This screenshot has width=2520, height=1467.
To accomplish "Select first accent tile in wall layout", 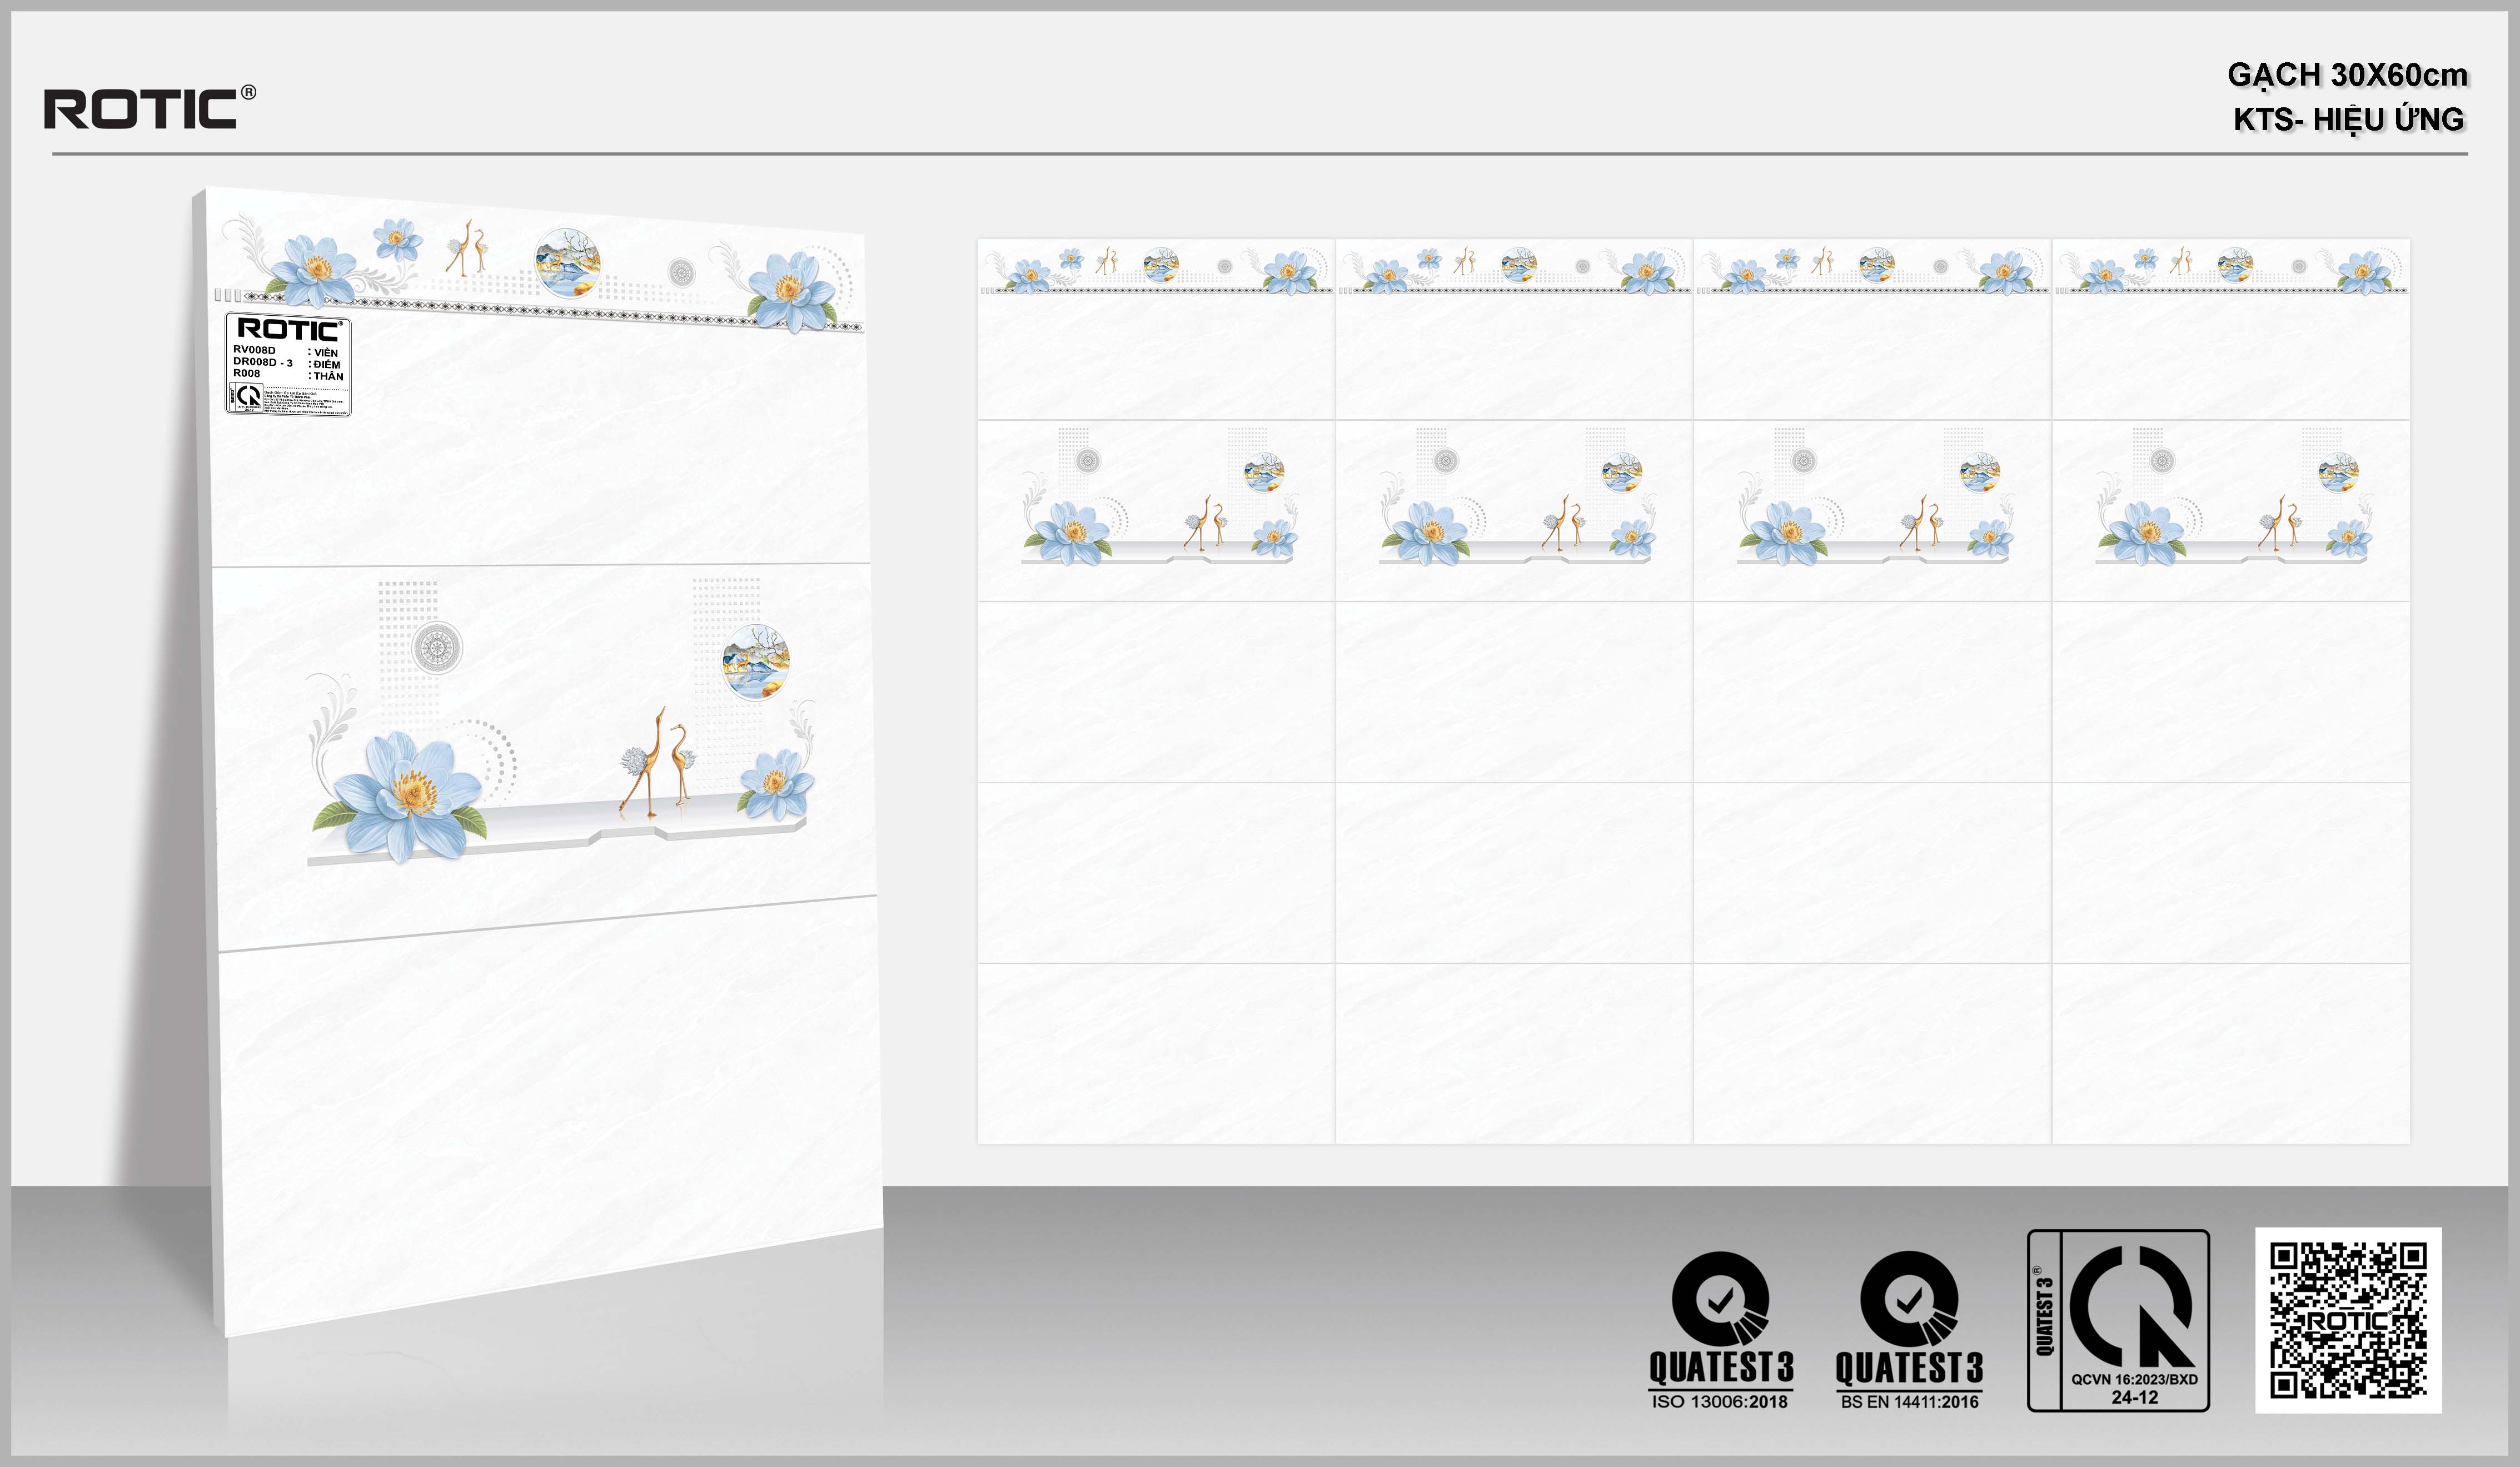I will click(x=1156, y=510).
